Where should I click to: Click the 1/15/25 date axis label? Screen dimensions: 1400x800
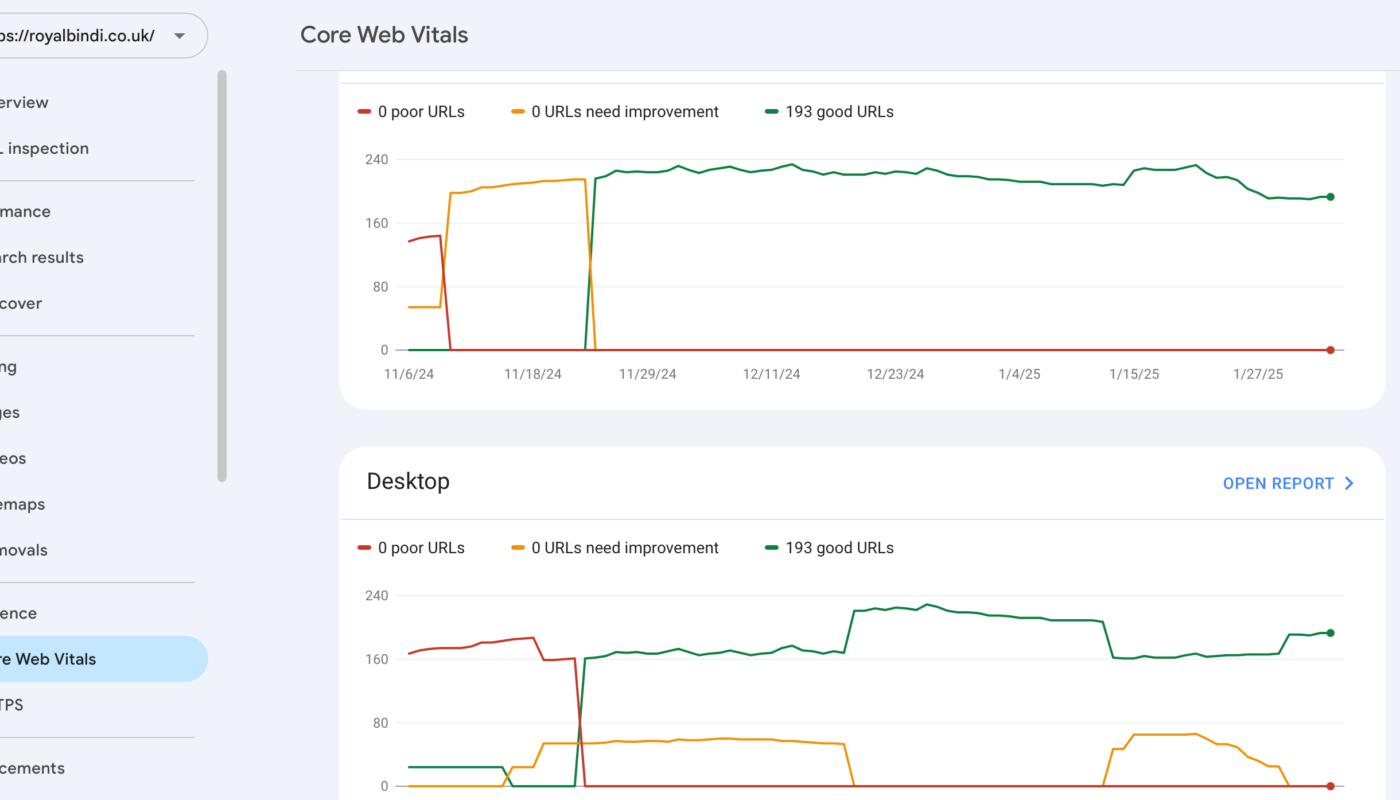tap(1134, 374)
